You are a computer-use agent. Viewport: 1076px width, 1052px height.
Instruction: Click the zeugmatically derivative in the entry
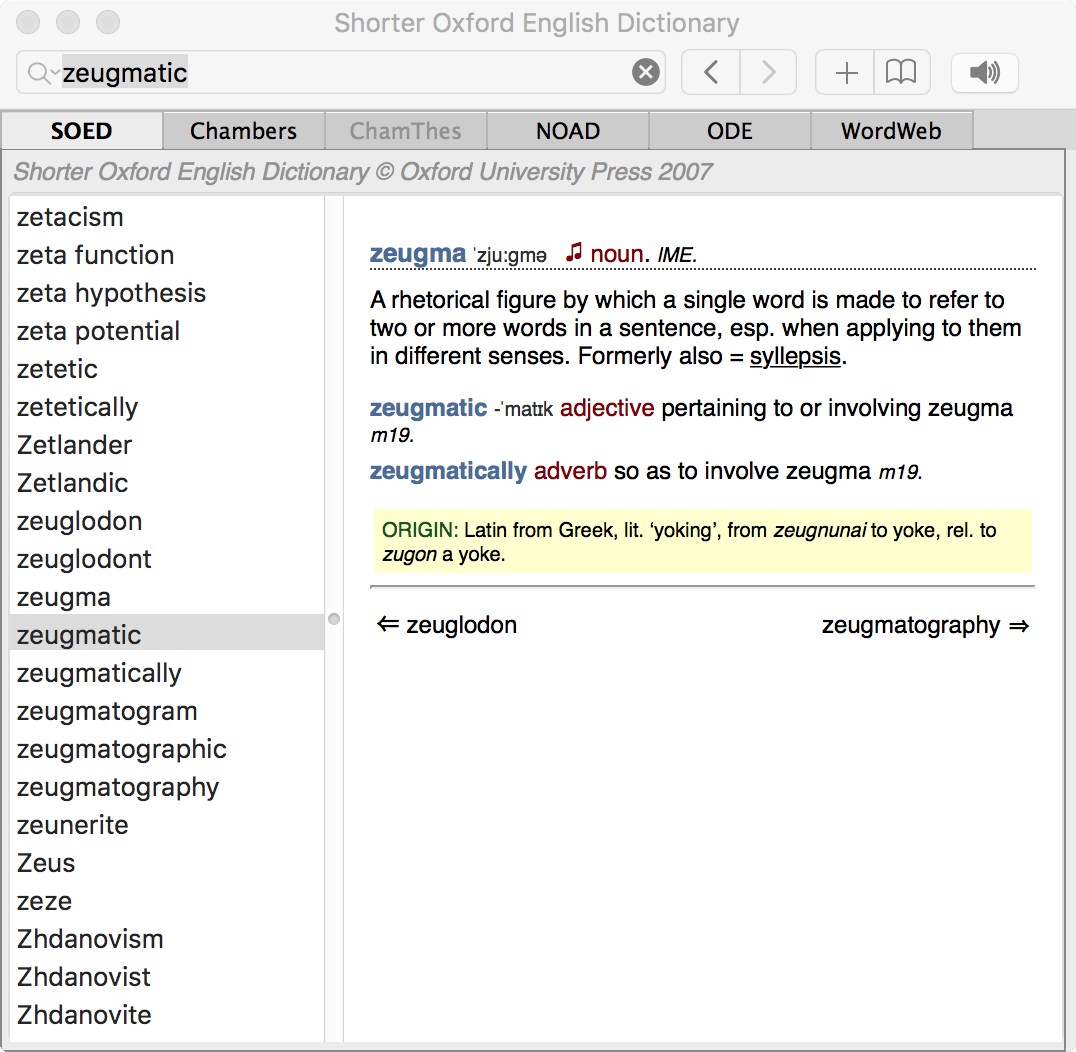pyautogui.click(x=448, y=471)
